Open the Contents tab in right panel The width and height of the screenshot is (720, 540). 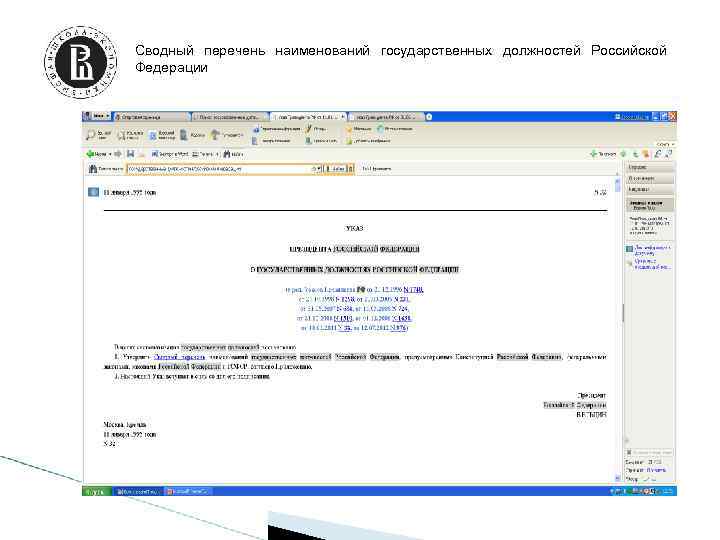click(649, 178)
